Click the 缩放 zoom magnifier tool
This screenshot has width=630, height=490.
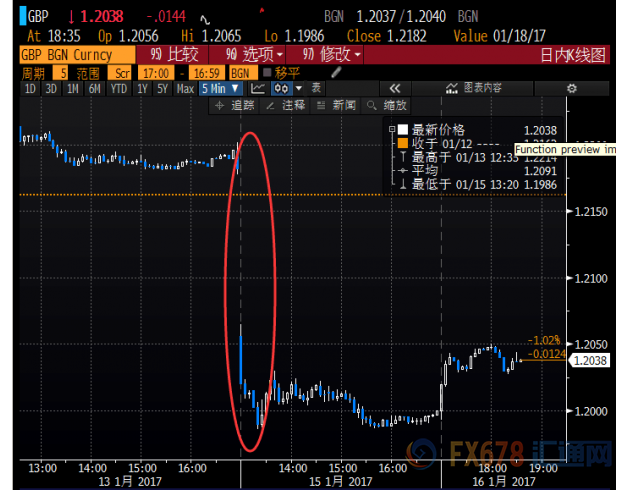[388, 105]
